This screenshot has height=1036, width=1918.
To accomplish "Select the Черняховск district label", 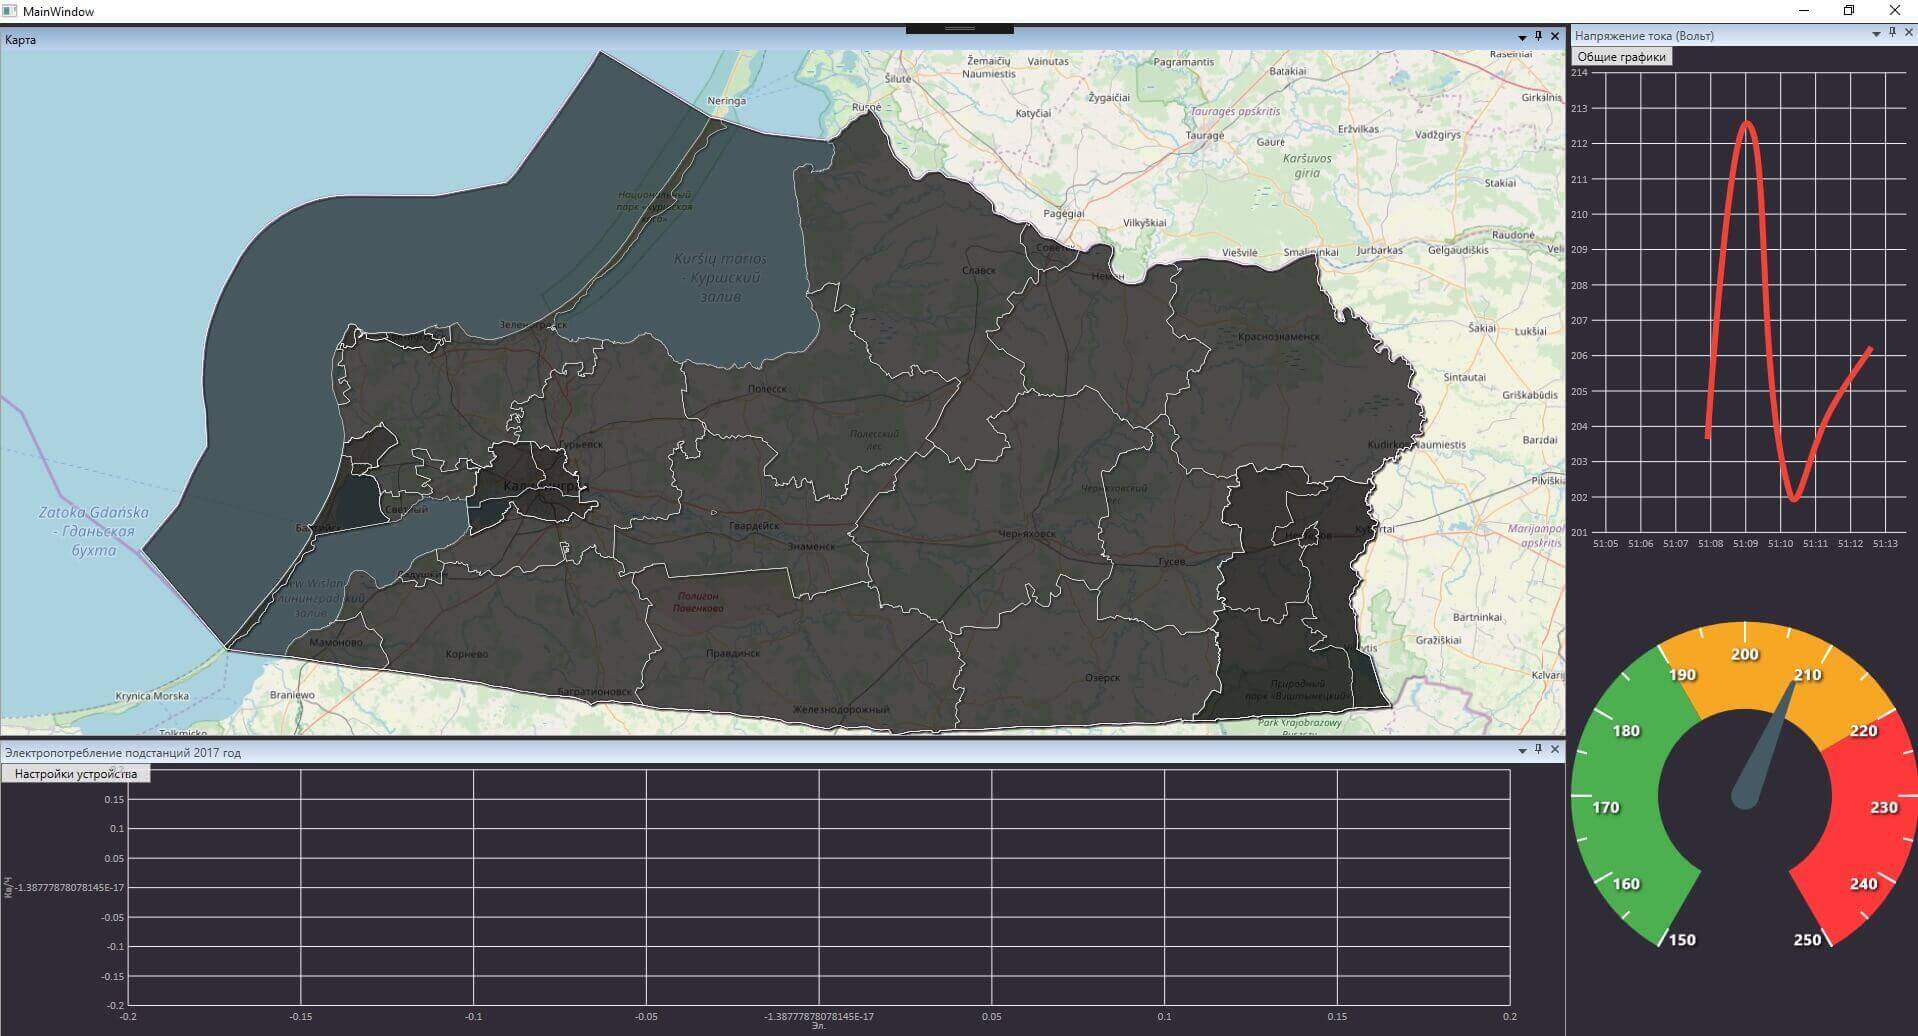I will 1026,534.
